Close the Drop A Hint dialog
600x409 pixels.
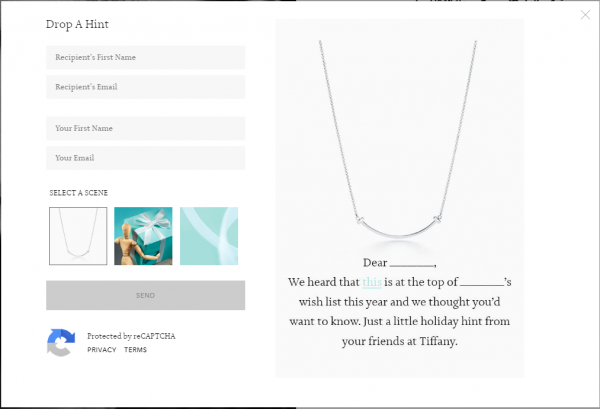click(585, 15)
